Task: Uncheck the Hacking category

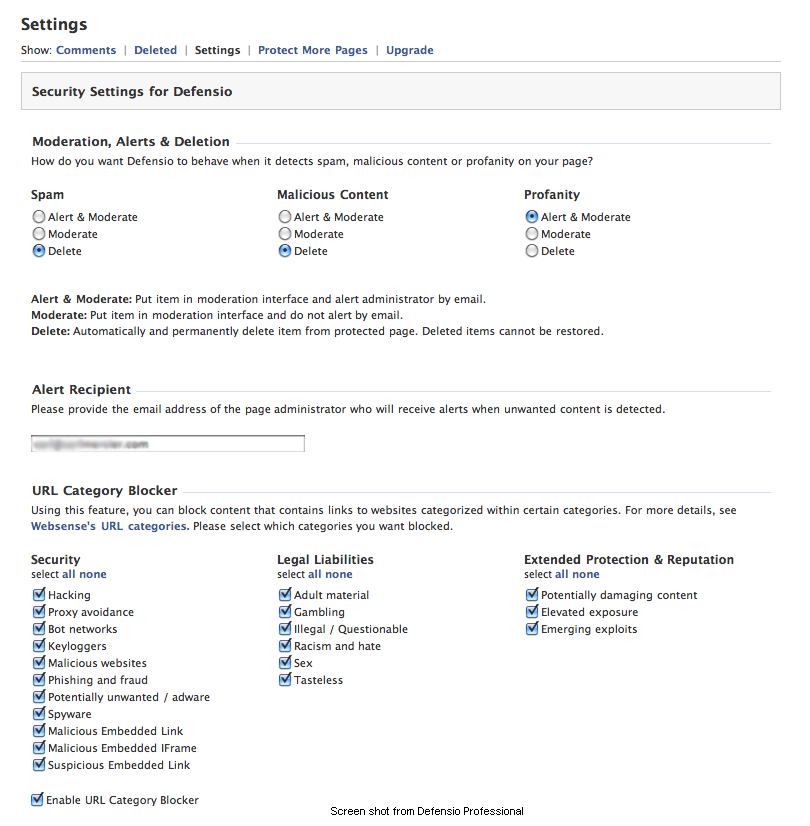Action: coord(39,595)
